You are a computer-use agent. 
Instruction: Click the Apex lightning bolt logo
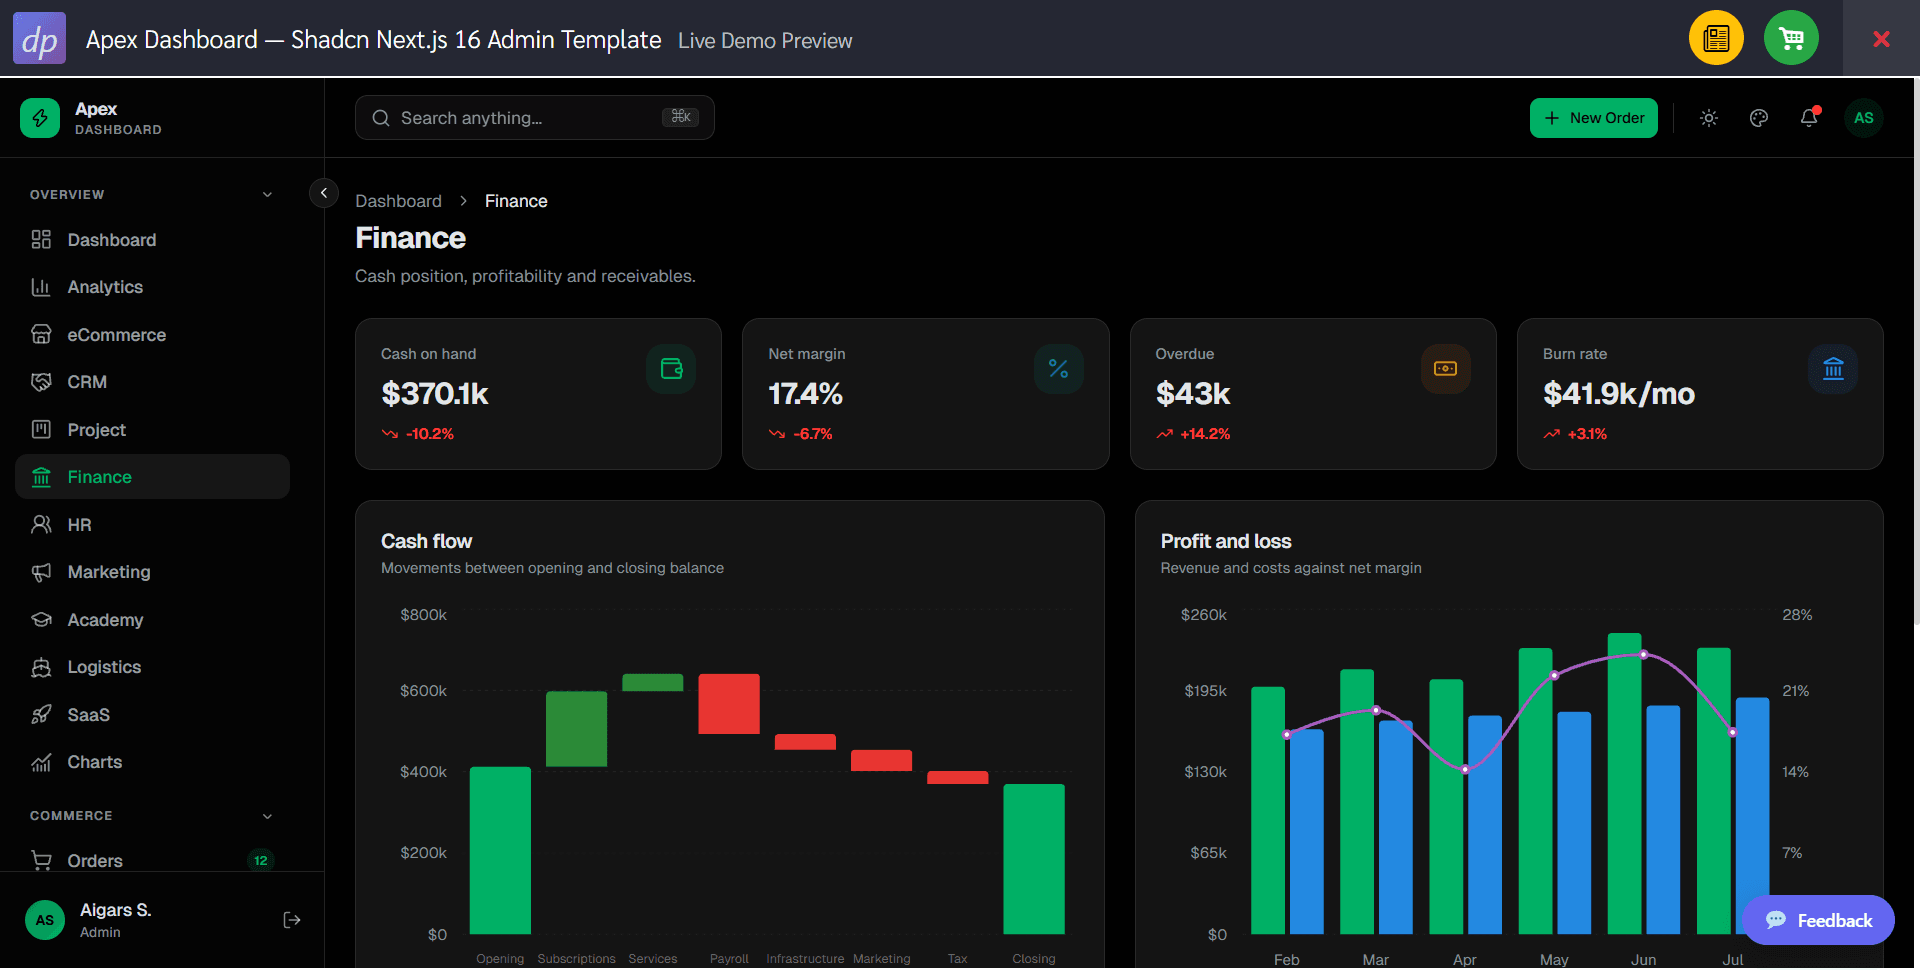40,118
